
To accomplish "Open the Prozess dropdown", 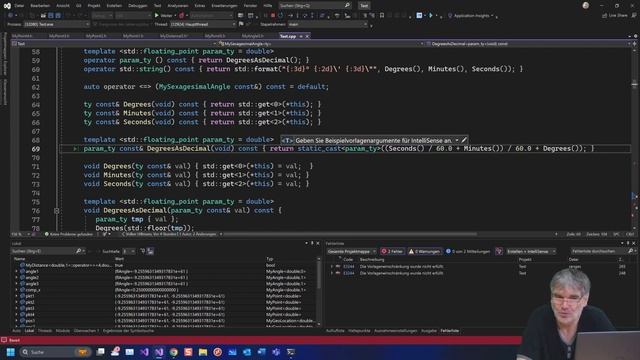I will click(56, 24).
